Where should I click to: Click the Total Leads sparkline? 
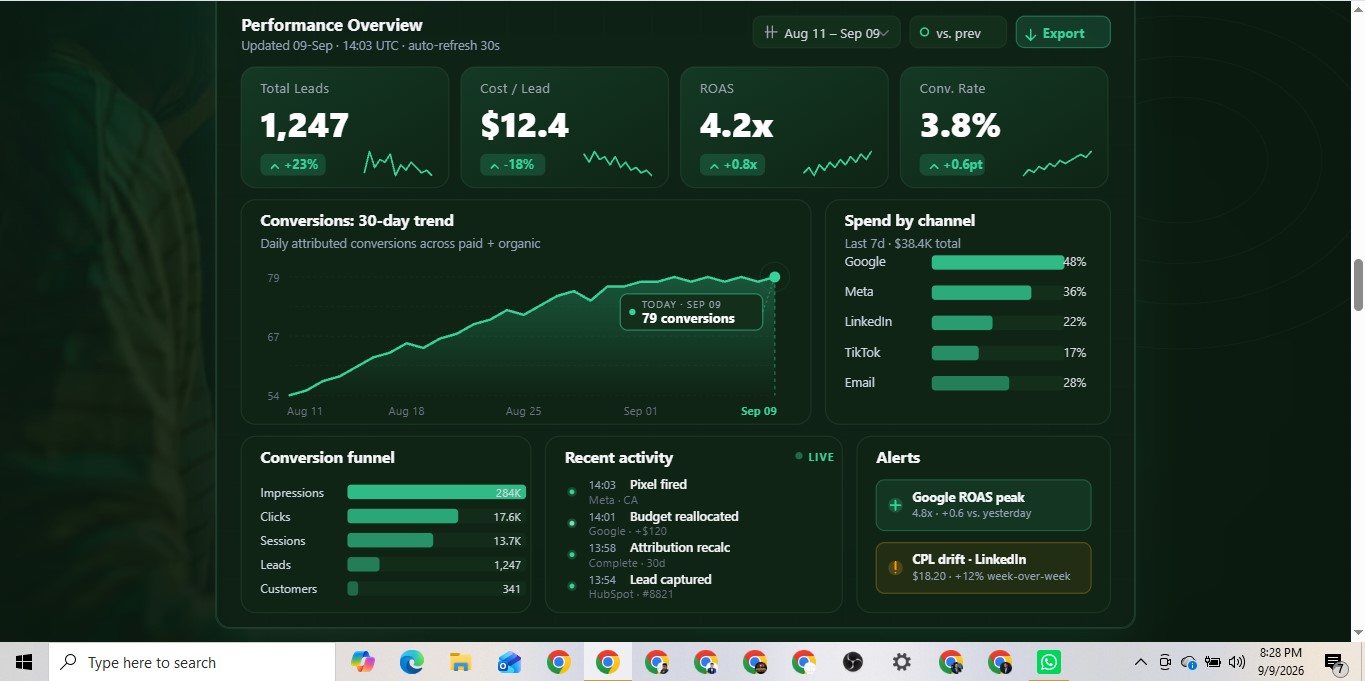tap(398, 164)
